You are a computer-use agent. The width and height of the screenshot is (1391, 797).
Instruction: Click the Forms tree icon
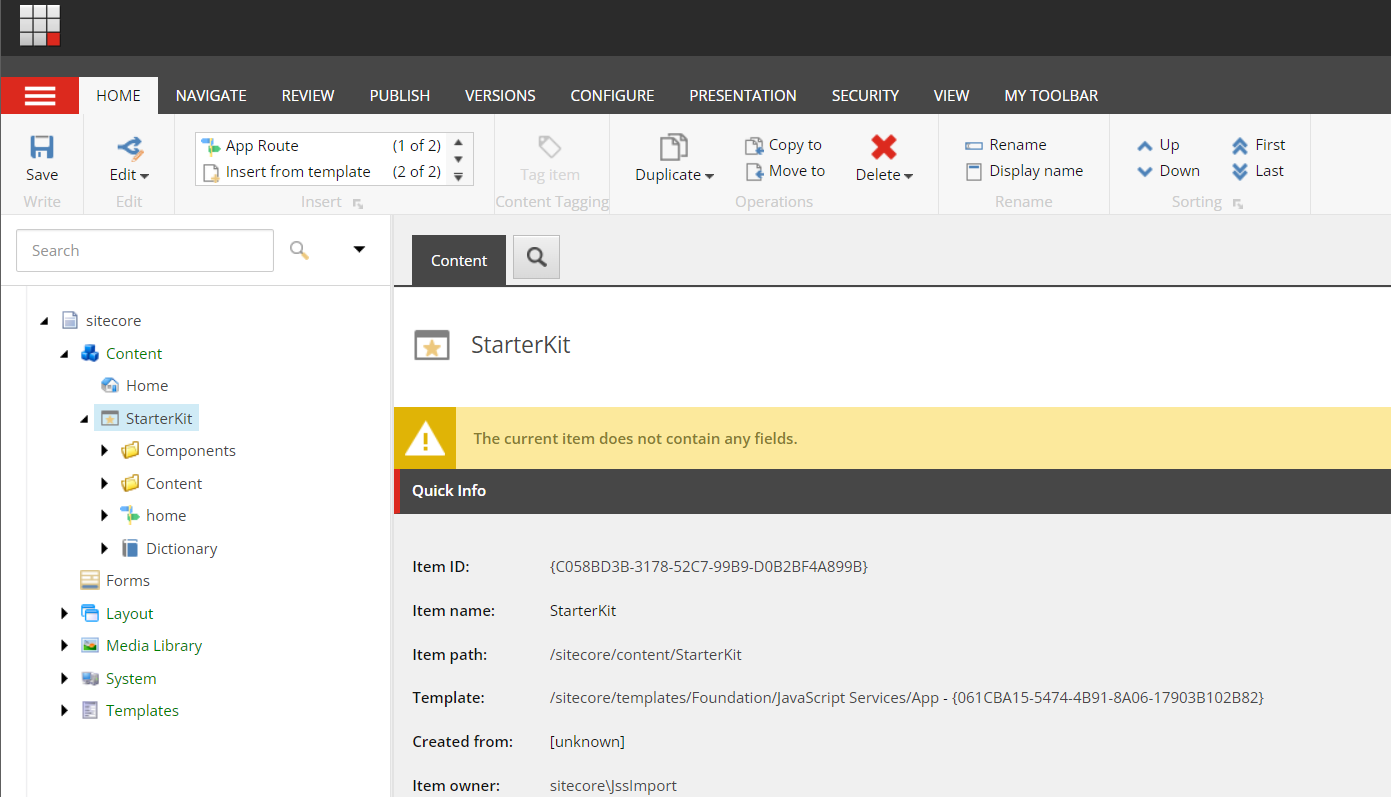pos(90,581)
